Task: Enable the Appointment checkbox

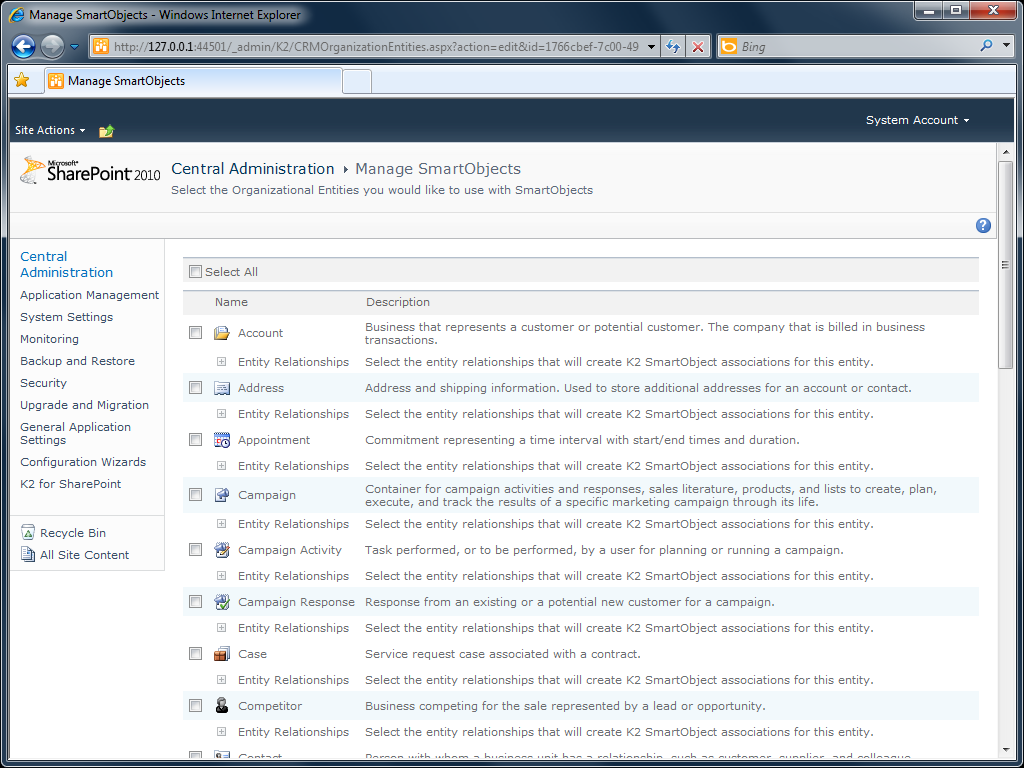Action: point(195,440)
